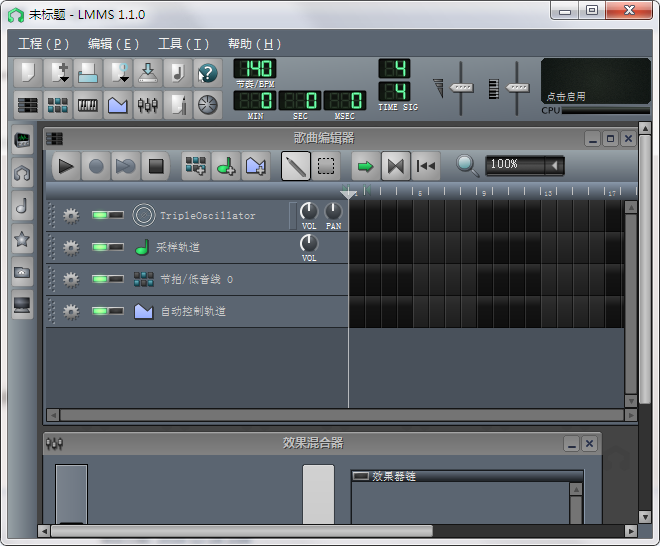Viewport: 660px width, 546px height.
Task: Stop playback in the Song Editor
Action: (155, 166)
